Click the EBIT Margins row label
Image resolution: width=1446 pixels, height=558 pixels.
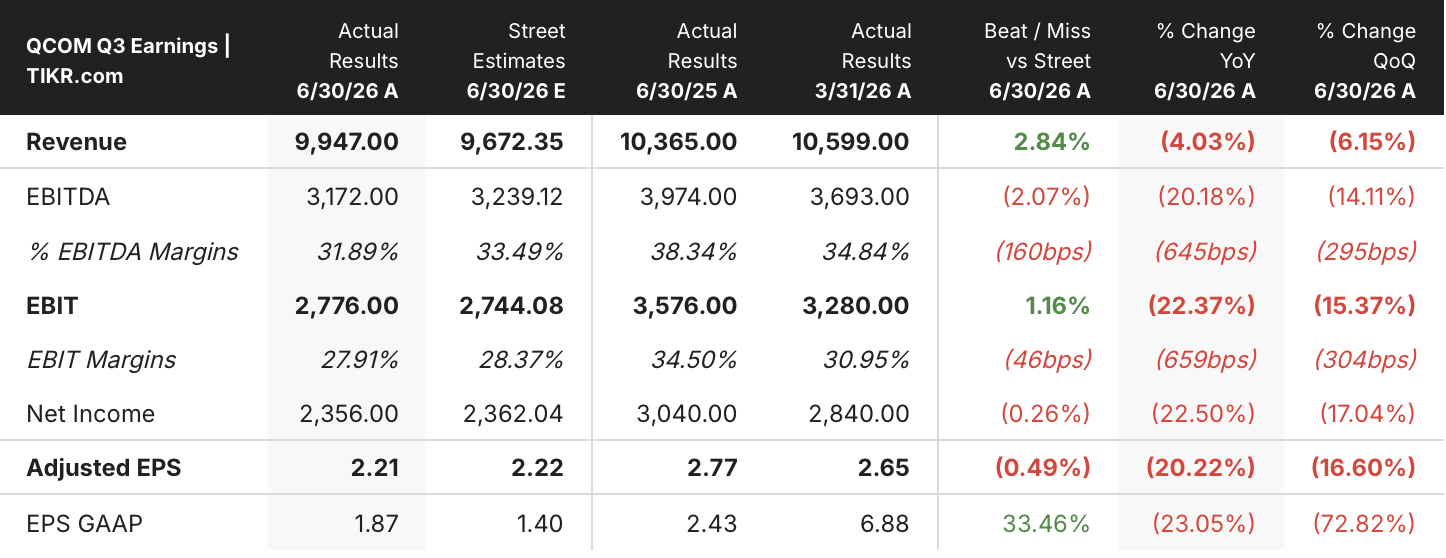tap(101, 360)
